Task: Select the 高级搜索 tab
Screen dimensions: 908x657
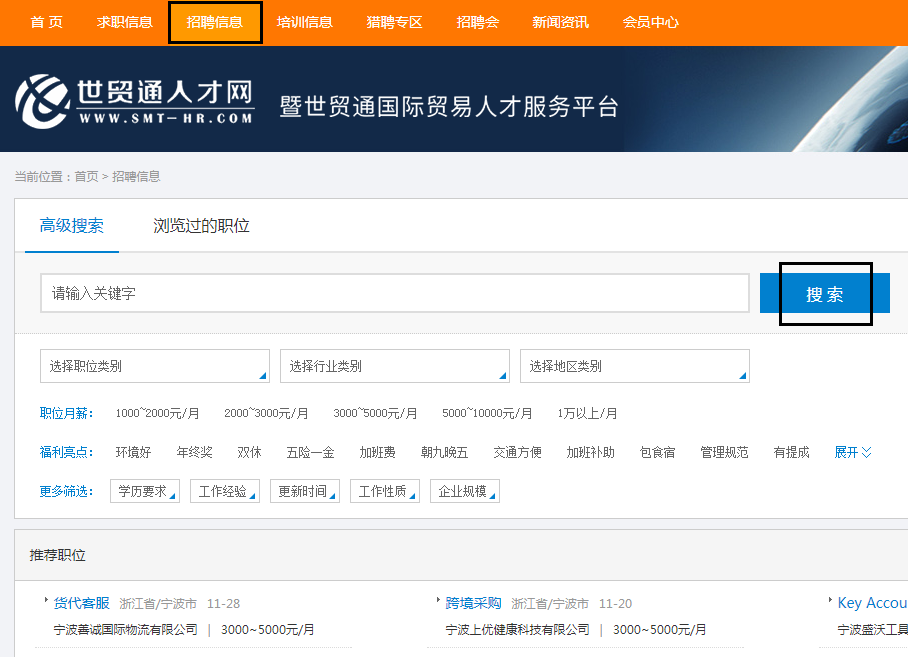Action: (71, 226)
